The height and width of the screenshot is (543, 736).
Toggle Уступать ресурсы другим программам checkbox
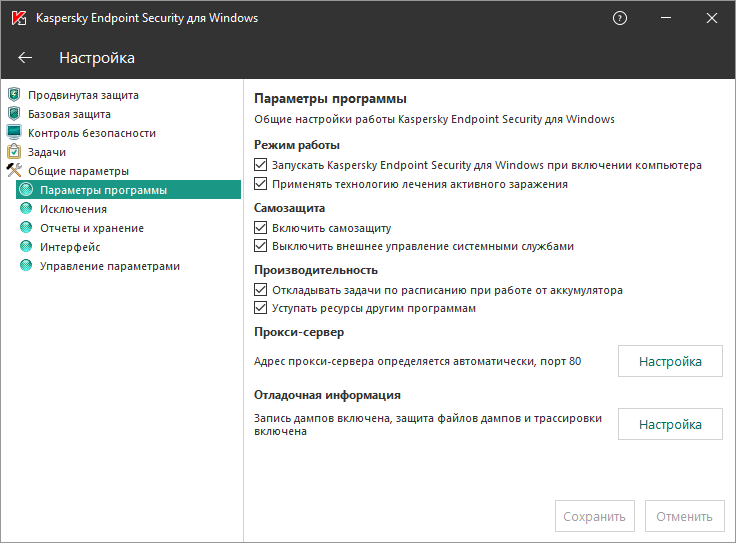(x=262, y=308)
